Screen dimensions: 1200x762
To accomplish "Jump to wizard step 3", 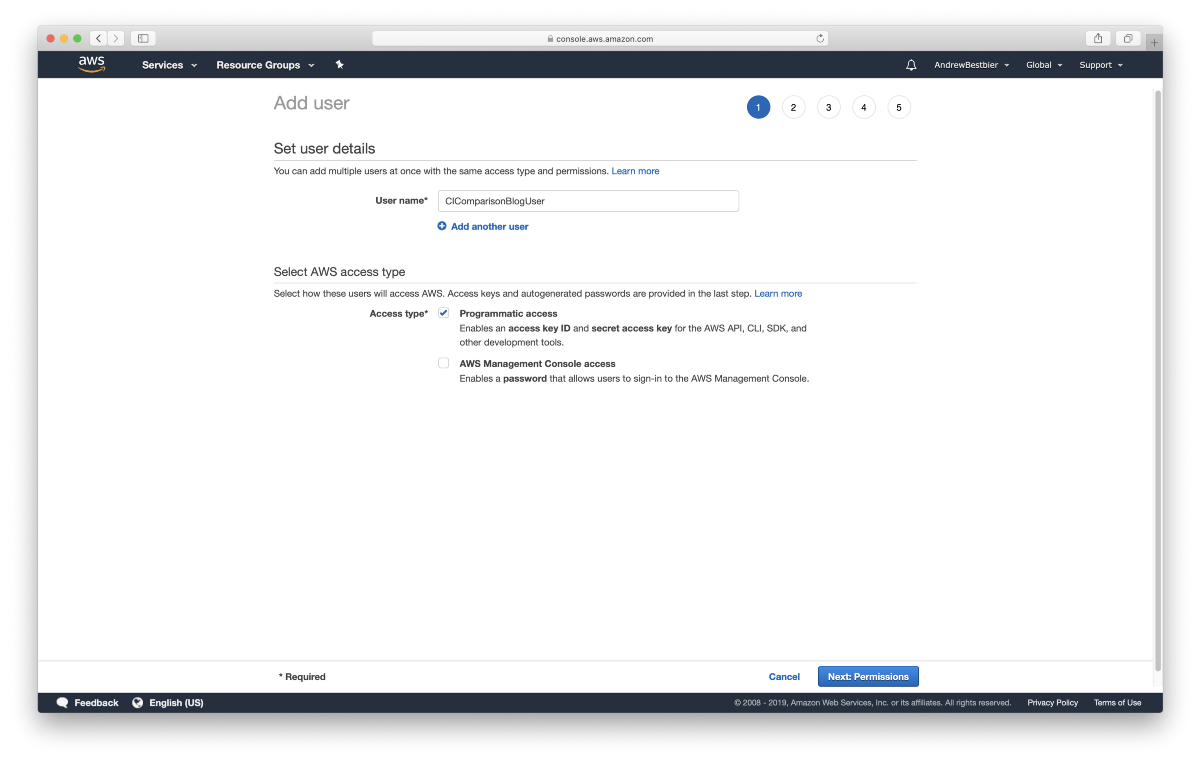I will 828,107.
